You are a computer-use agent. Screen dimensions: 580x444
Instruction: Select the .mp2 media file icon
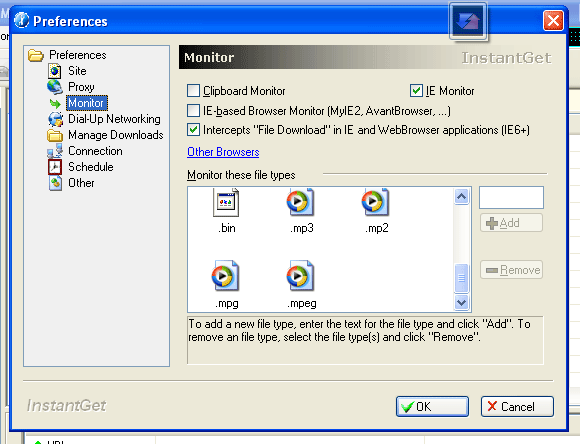[375, 202]
